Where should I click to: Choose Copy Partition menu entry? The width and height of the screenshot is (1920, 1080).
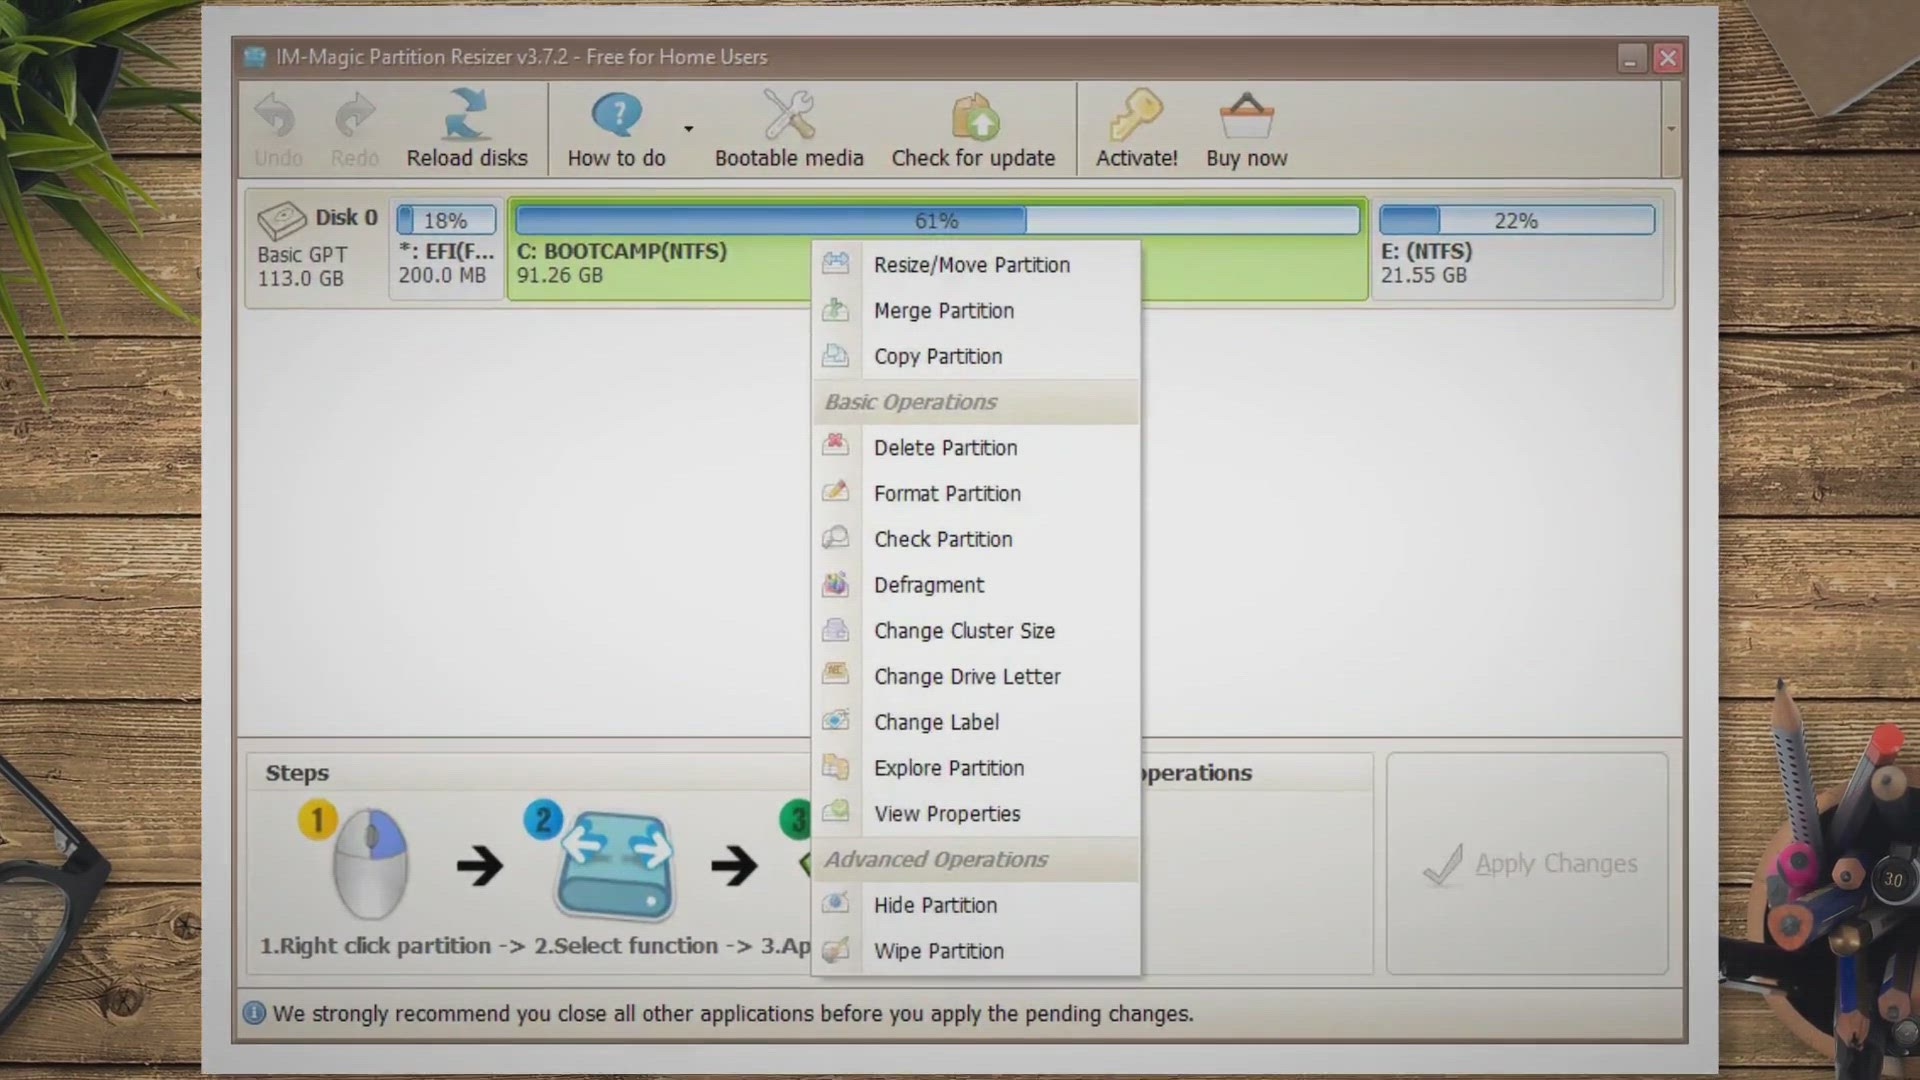coord(975,357)
